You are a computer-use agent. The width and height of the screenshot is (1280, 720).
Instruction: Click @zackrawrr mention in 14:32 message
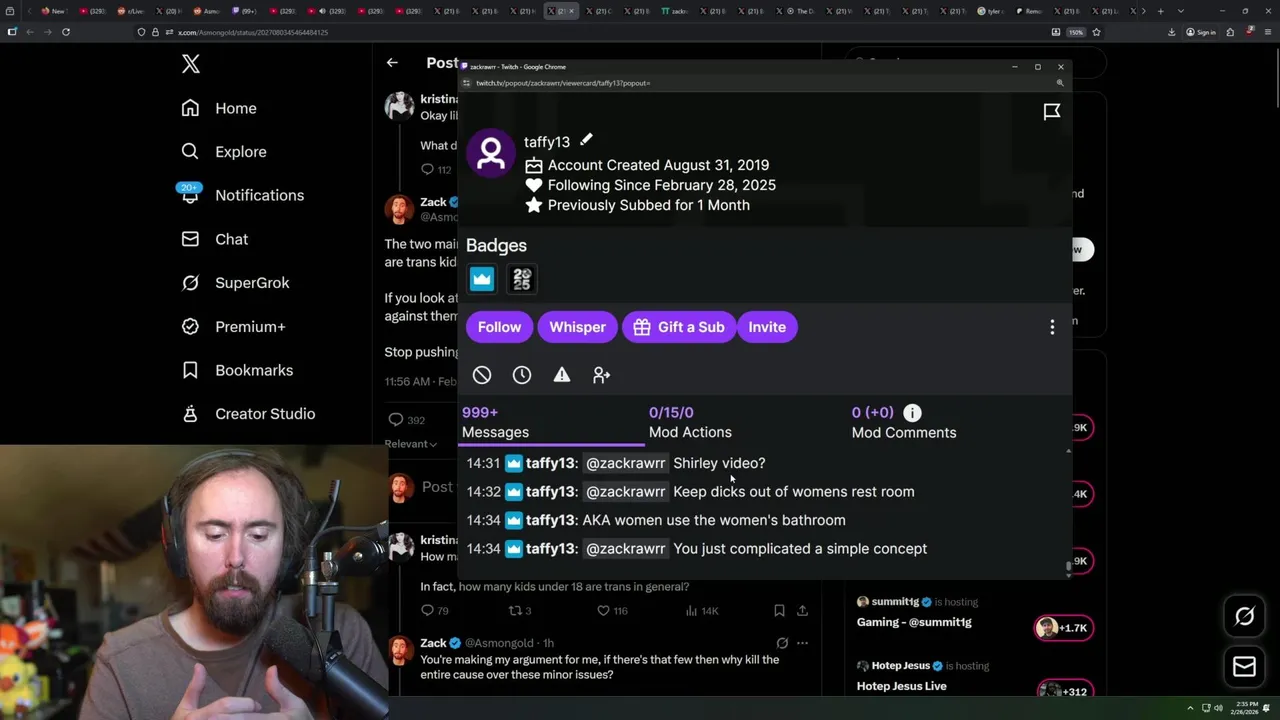625,491
